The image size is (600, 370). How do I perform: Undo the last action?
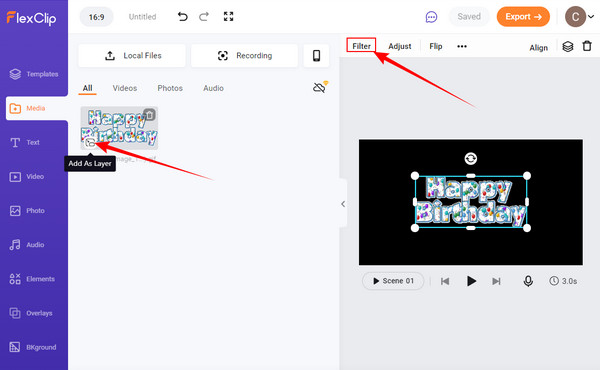pyautogui.click(x=183, y=16)
